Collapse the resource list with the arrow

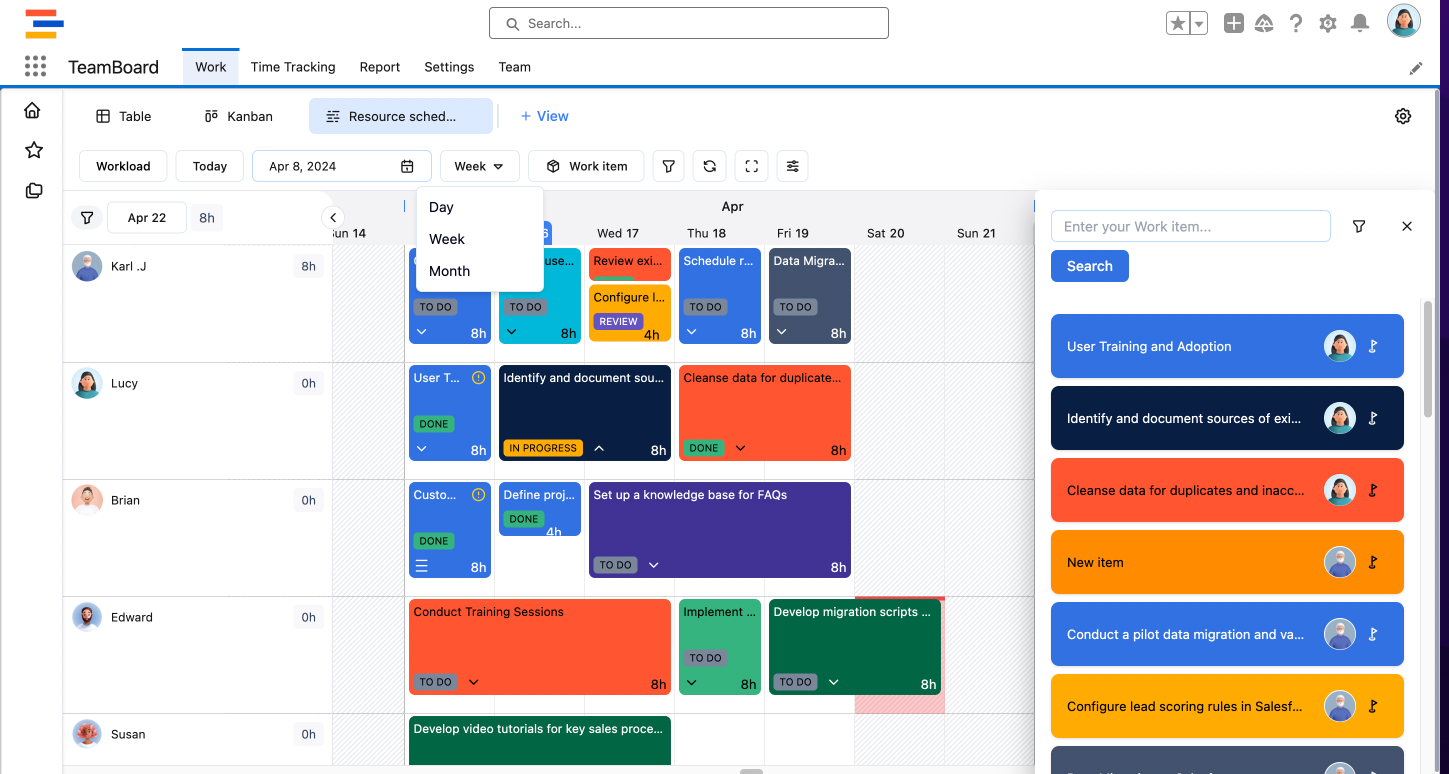[333, 217]
